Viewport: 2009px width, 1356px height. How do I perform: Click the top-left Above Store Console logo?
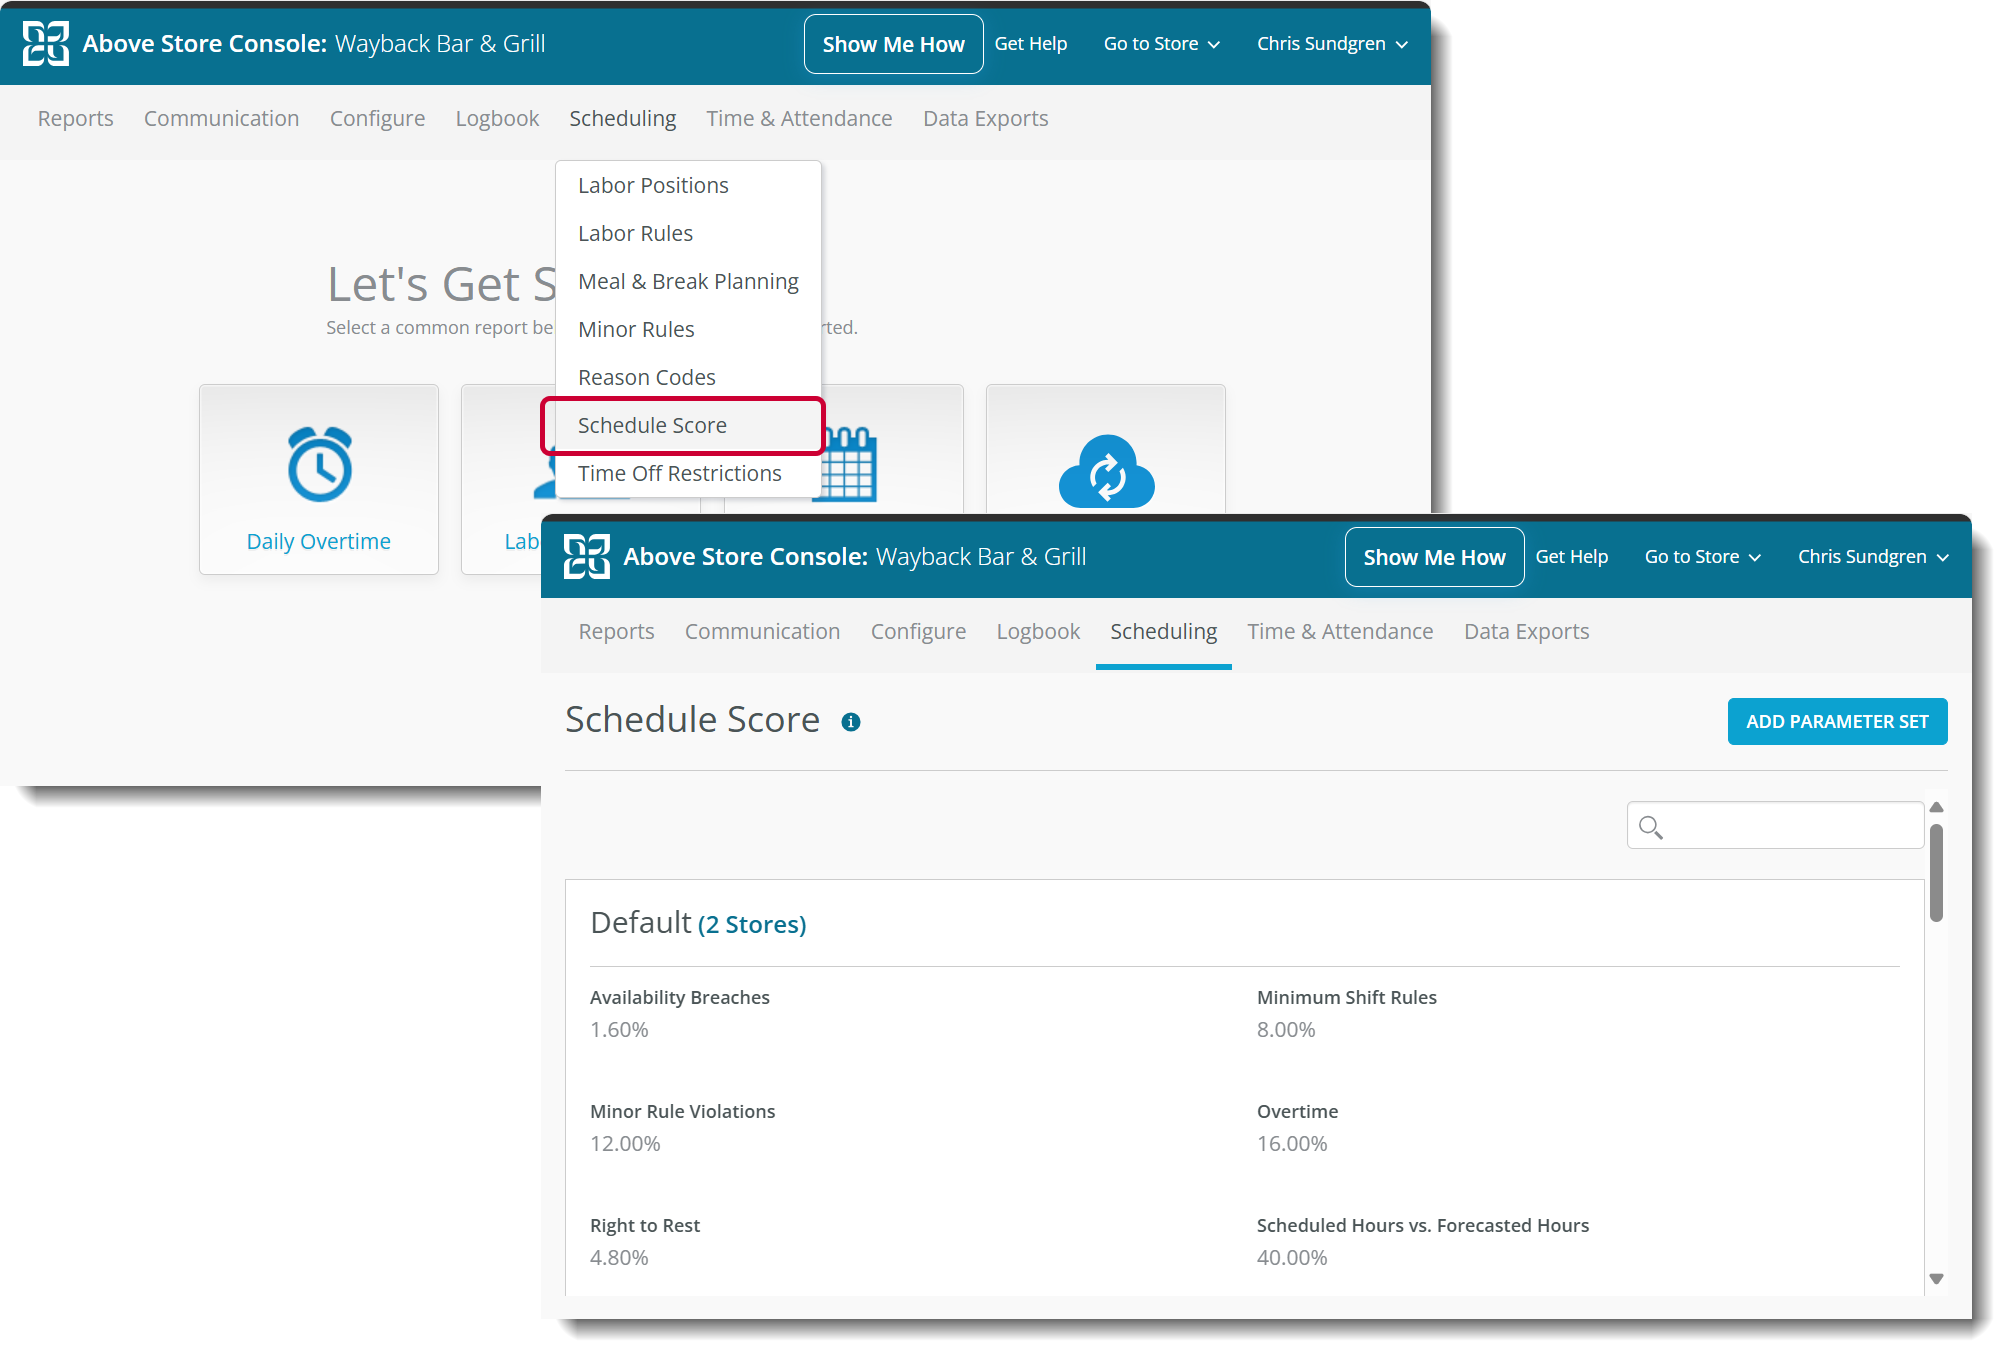(x=46, y=44)
